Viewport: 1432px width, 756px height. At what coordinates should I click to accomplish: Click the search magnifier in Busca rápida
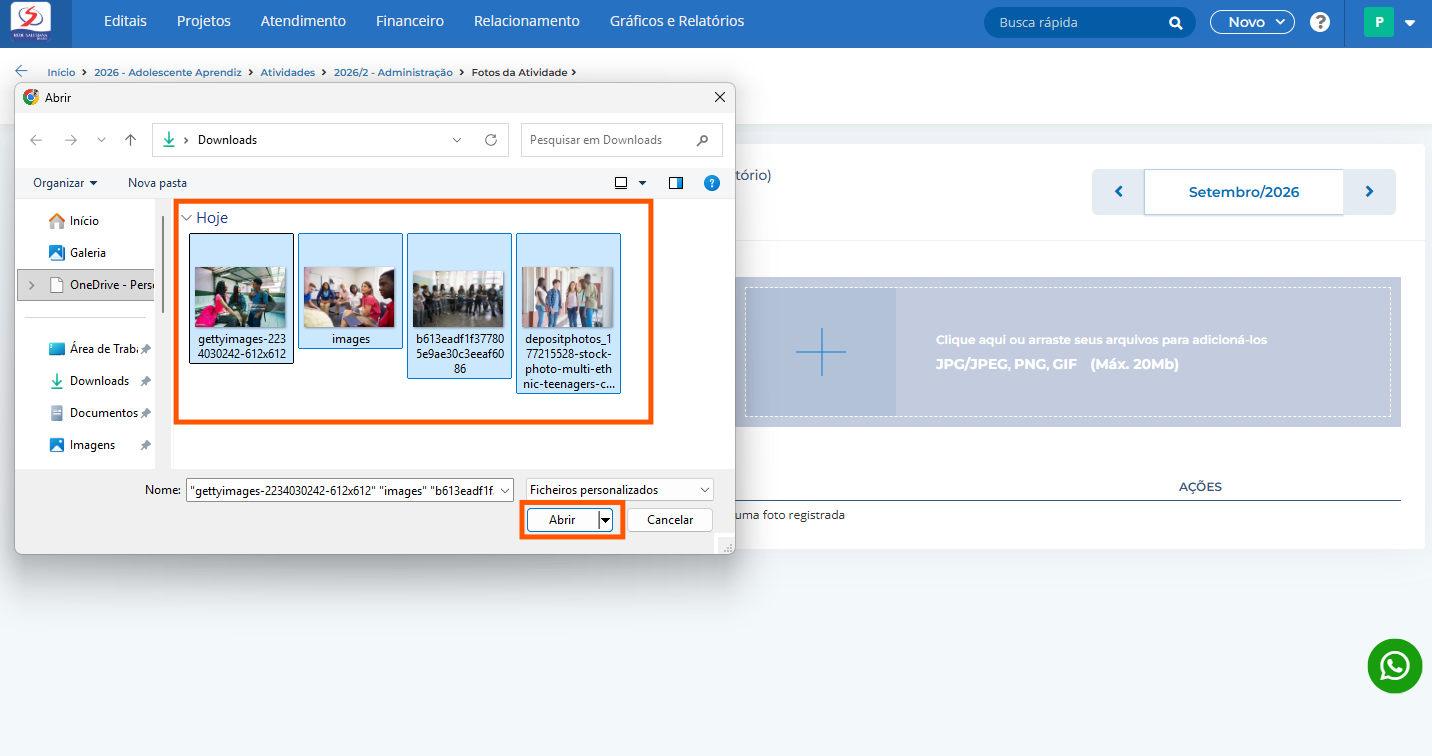pyautogui.click(x=1176, y=22)
